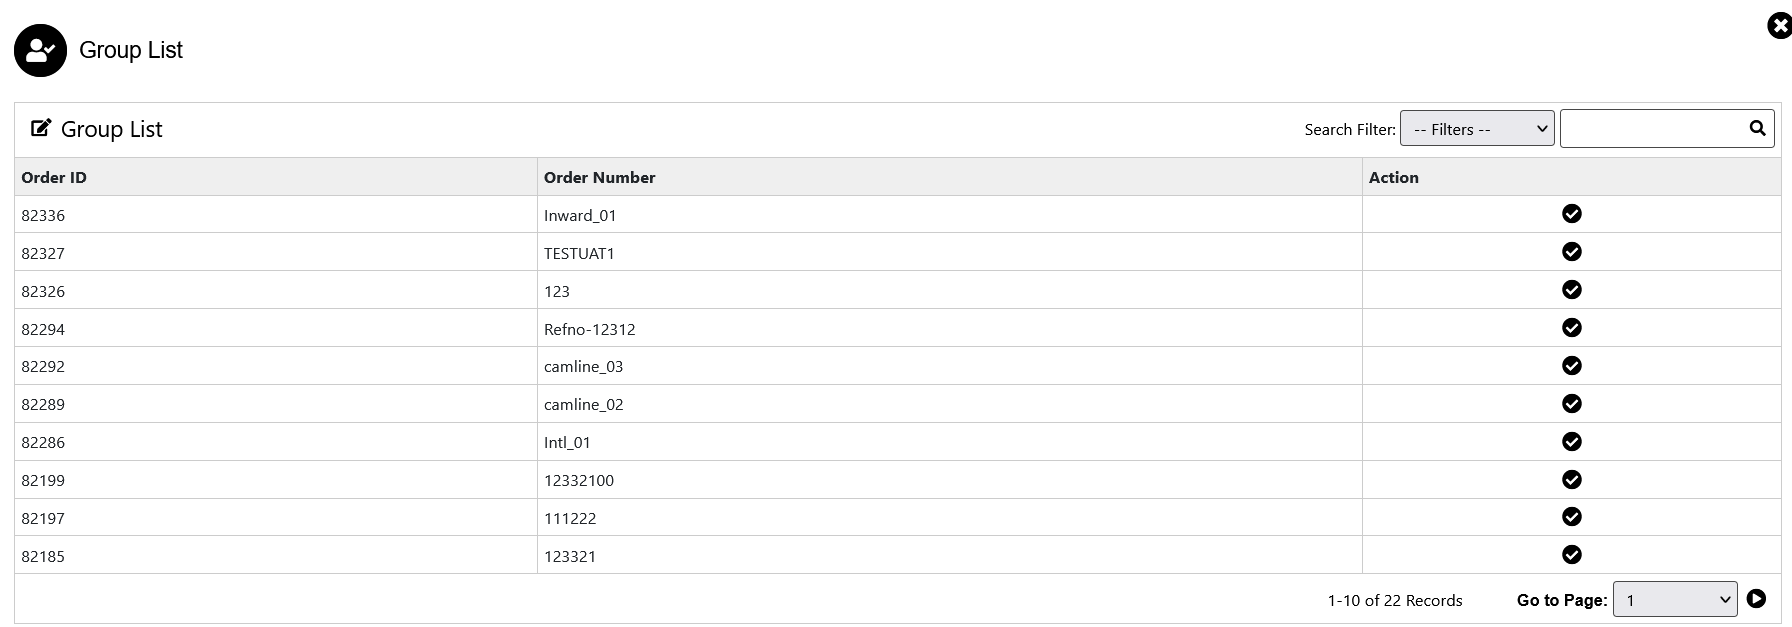The height and width of the screenshot is (627, 1792).
Task: Select Refno-12312 action check icon
Action: [1572, 328]
